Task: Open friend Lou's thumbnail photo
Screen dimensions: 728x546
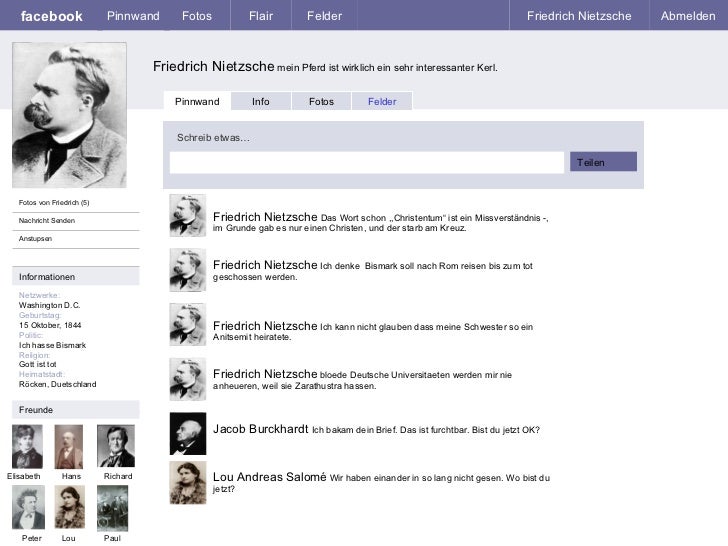Action: (x=70, y=507)
